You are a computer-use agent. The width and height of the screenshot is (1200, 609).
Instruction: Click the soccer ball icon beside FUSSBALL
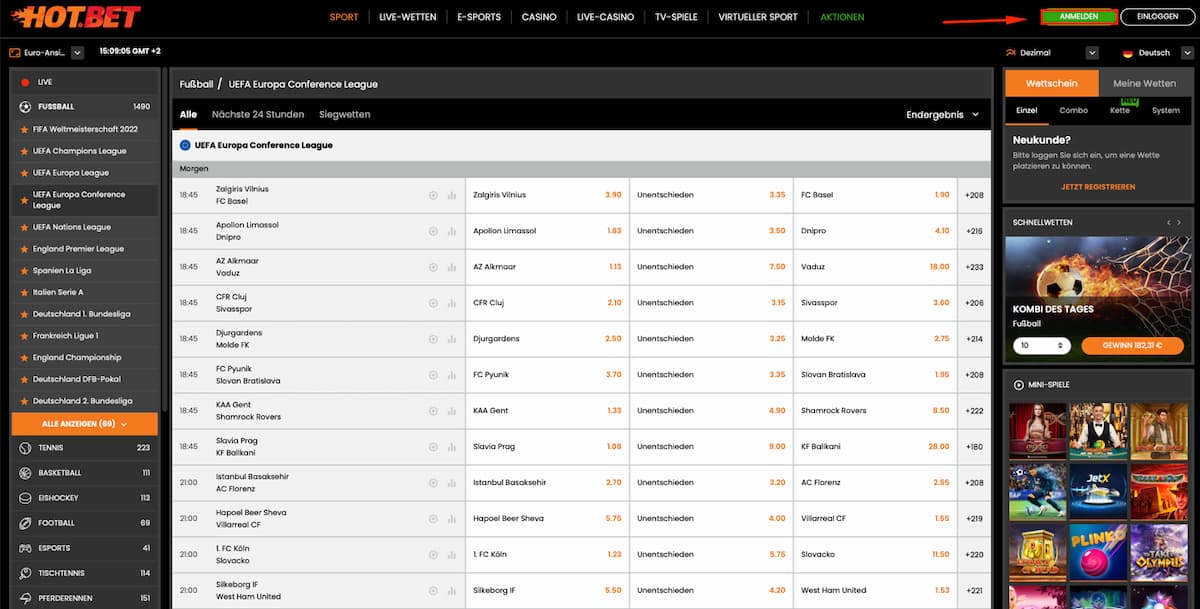click(x=25, y=106)
